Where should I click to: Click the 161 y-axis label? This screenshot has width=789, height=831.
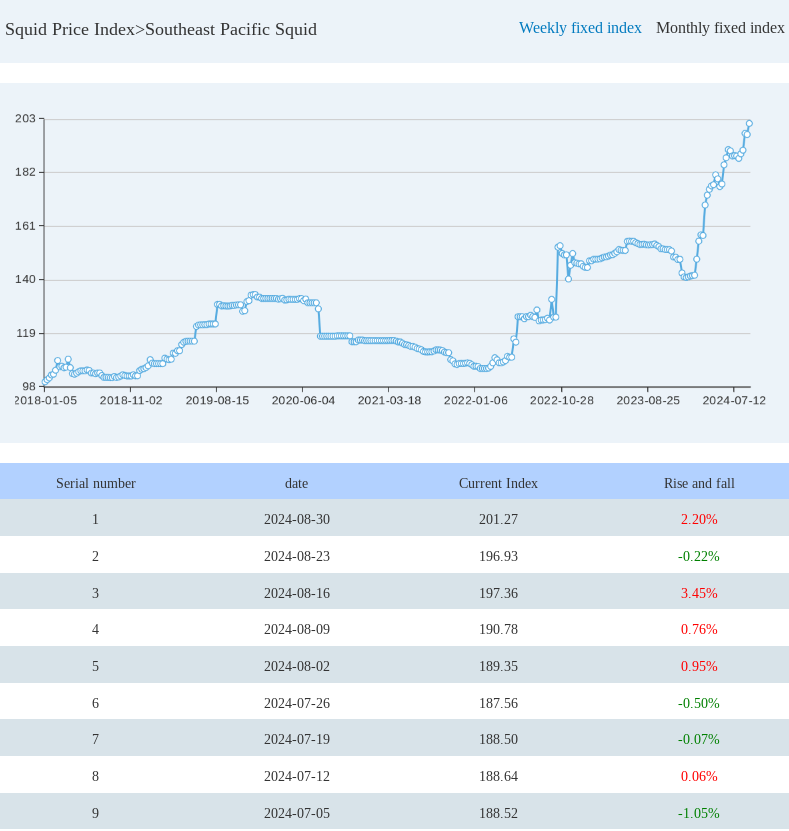(25, 226)
